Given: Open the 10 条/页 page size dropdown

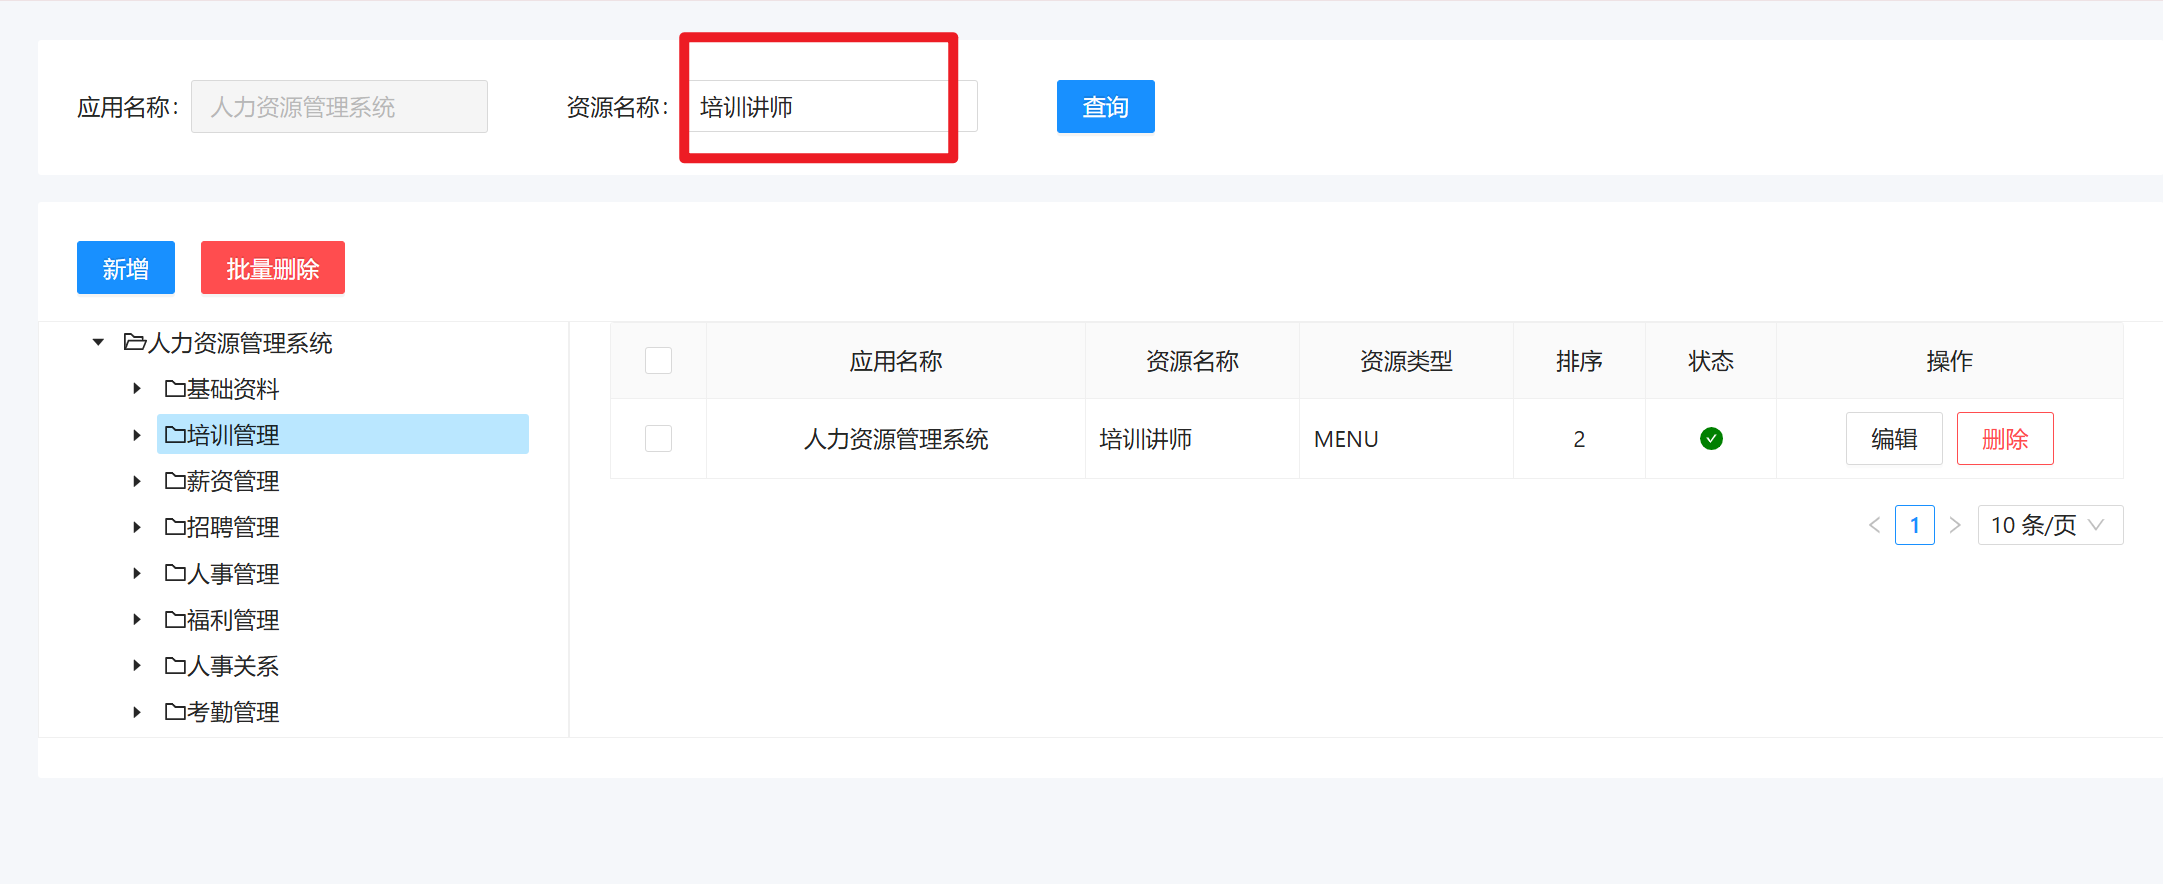Looking at the screenshot, I should tap(2049, 525).
